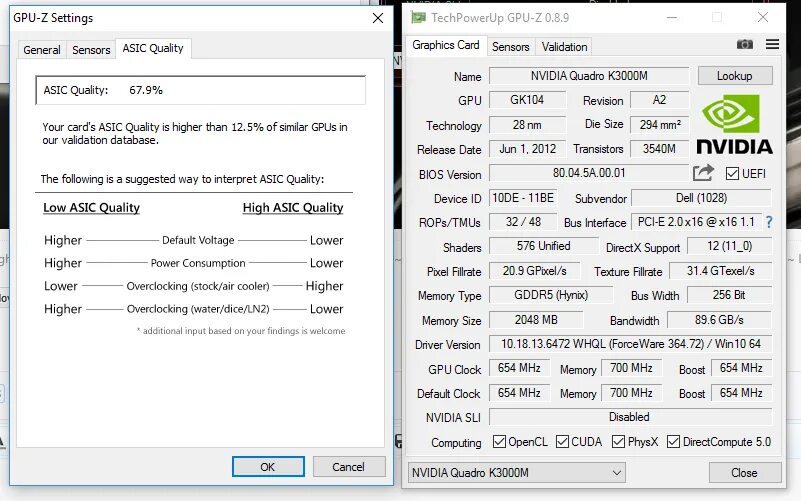Click the GPU Clock row's Memory 700 MHz field
The height and width of the screenshot is (501, 801).
[x=631, y=368]
